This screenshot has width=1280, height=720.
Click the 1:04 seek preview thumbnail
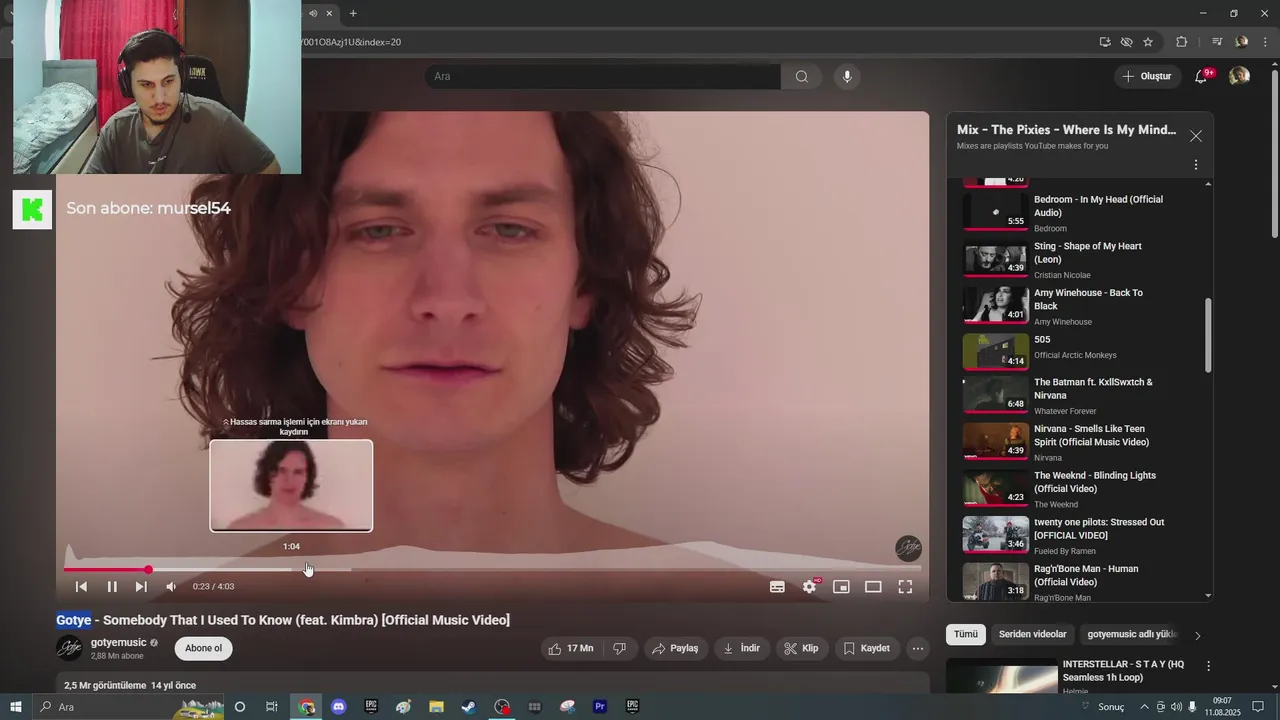coord(291,486)
